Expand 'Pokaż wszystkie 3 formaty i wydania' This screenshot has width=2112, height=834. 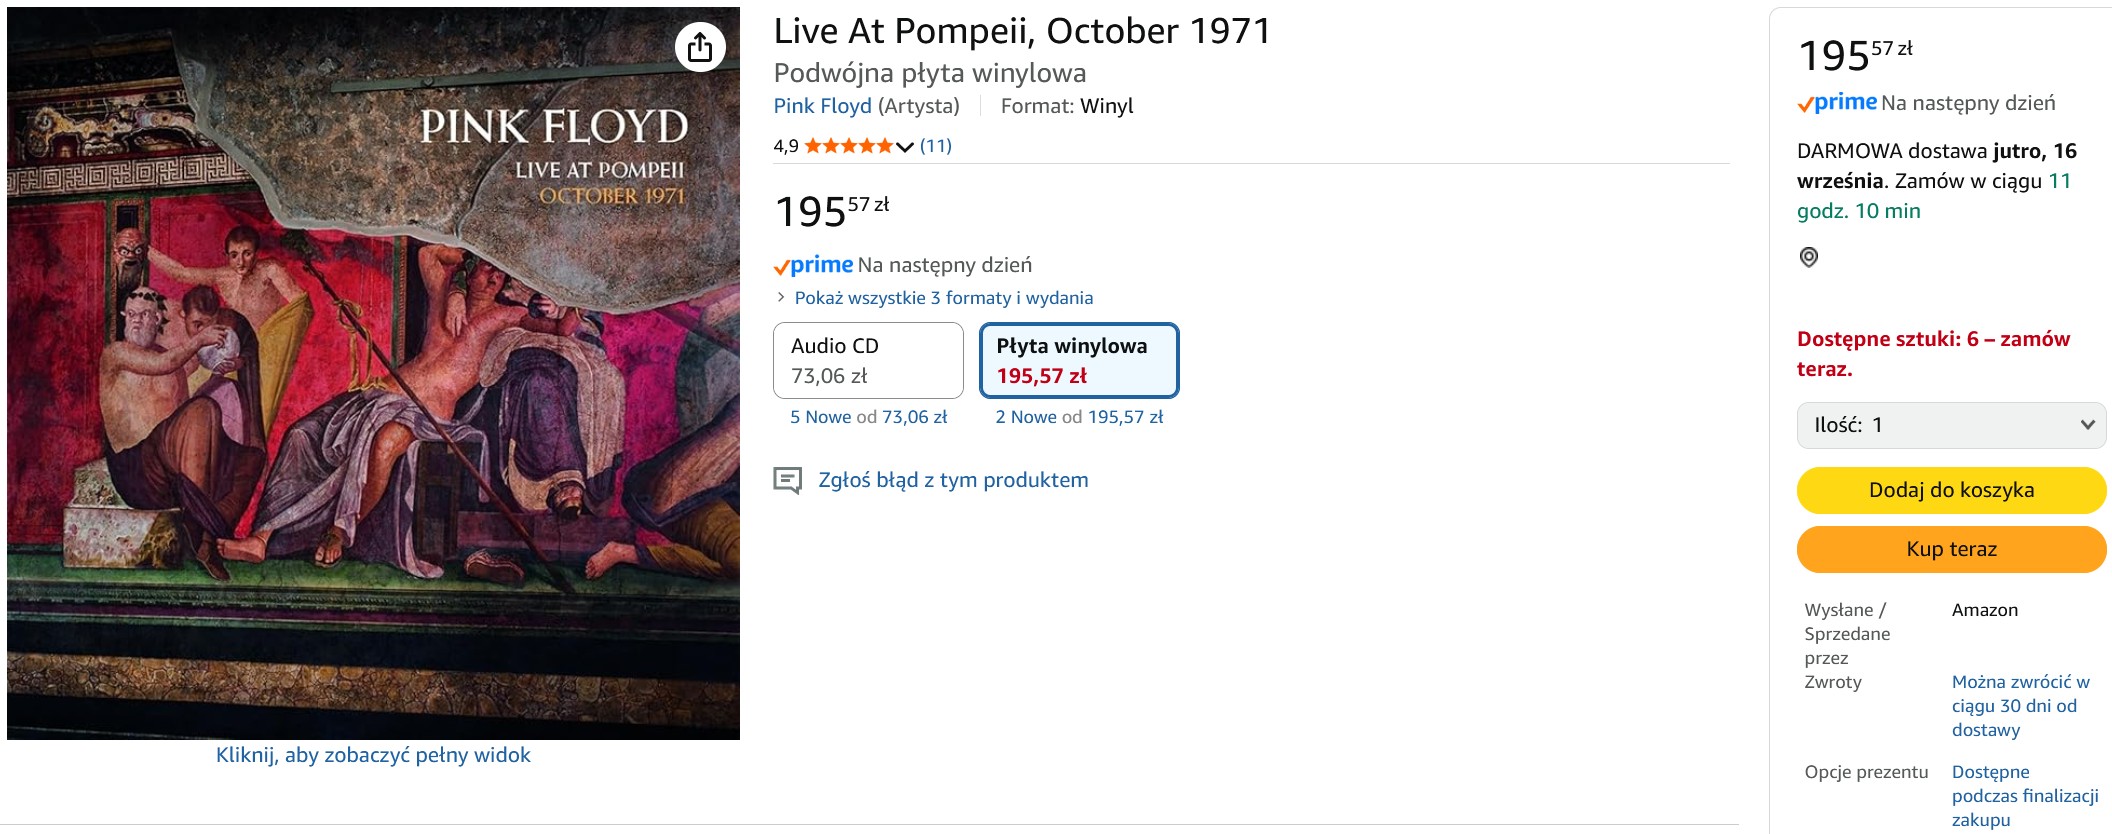943,298
